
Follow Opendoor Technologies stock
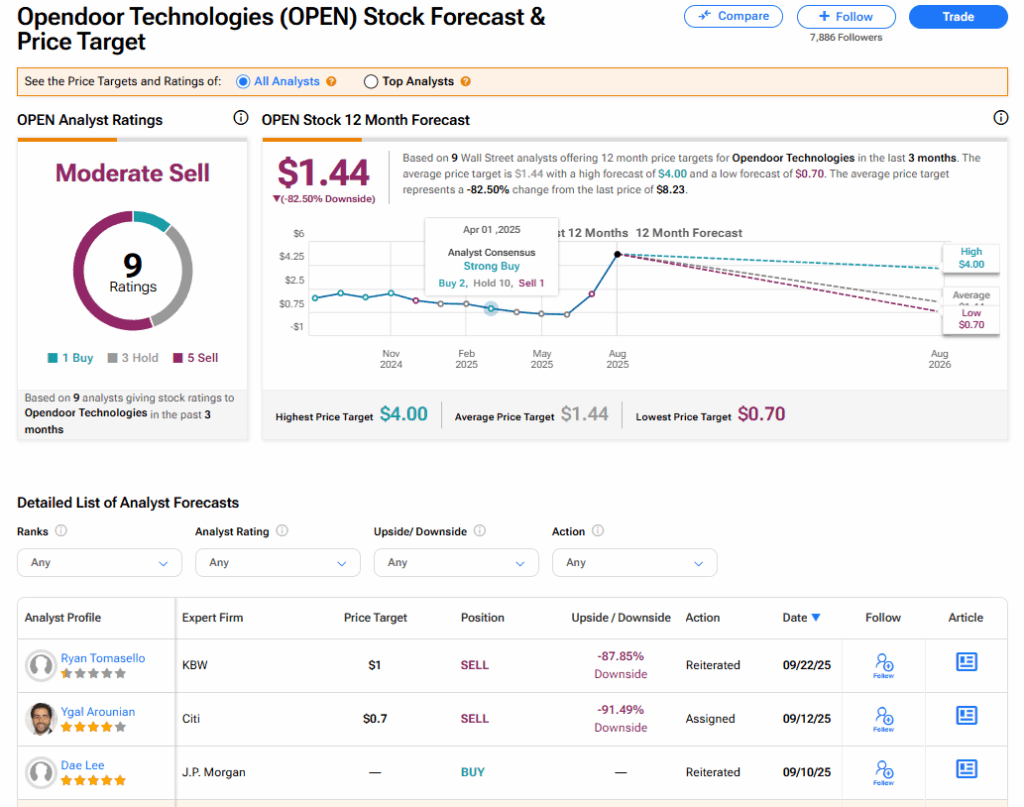click(x=846, y=17)
